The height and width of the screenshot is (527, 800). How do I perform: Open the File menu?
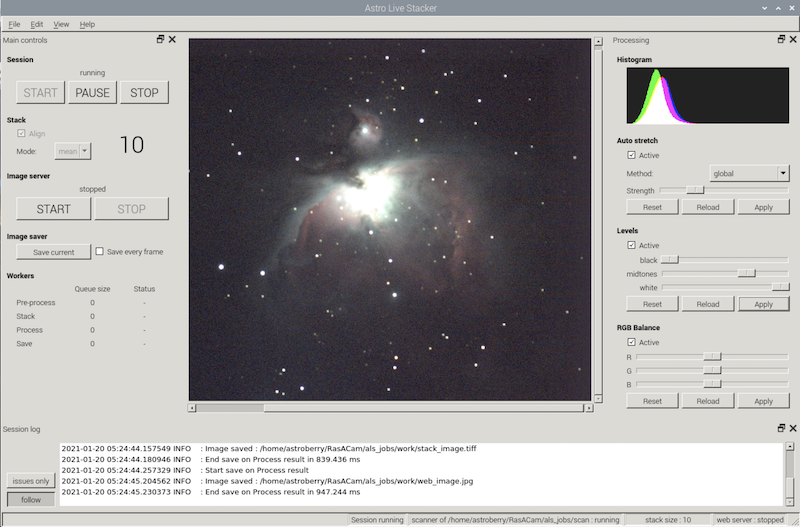coord(14,23)
